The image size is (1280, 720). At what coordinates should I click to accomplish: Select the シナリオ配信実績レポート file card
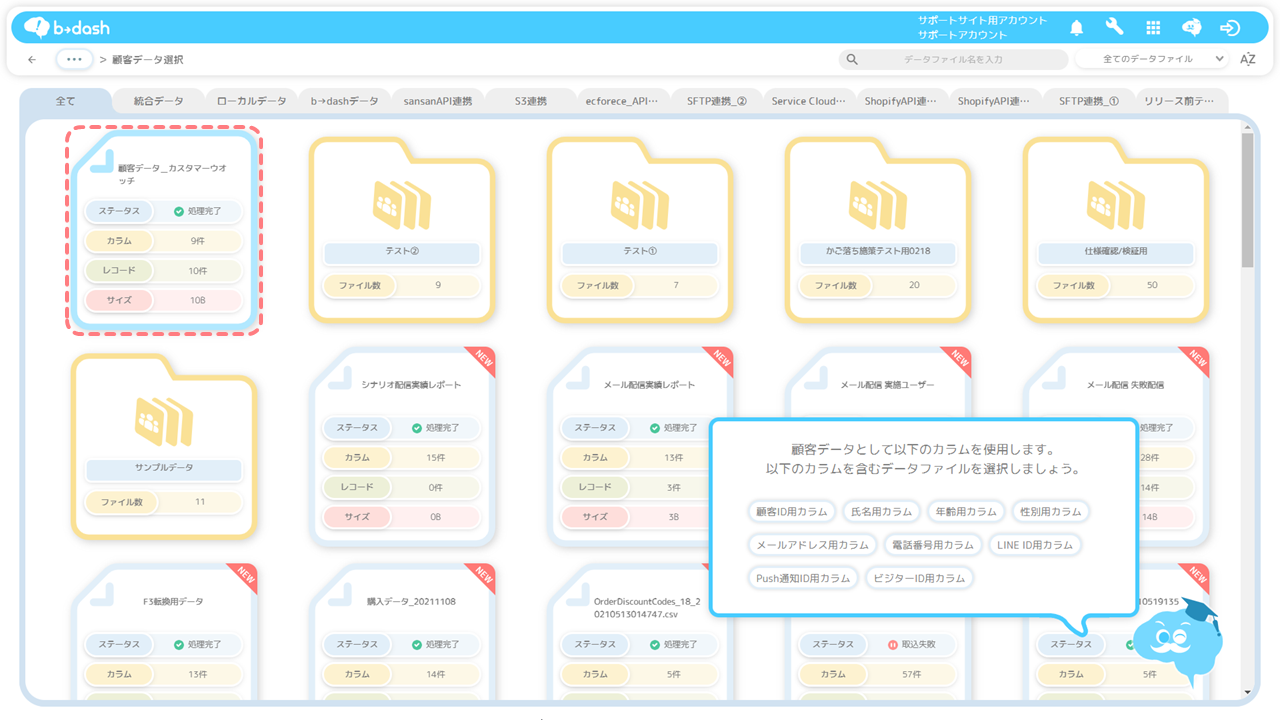coord(402,447)
